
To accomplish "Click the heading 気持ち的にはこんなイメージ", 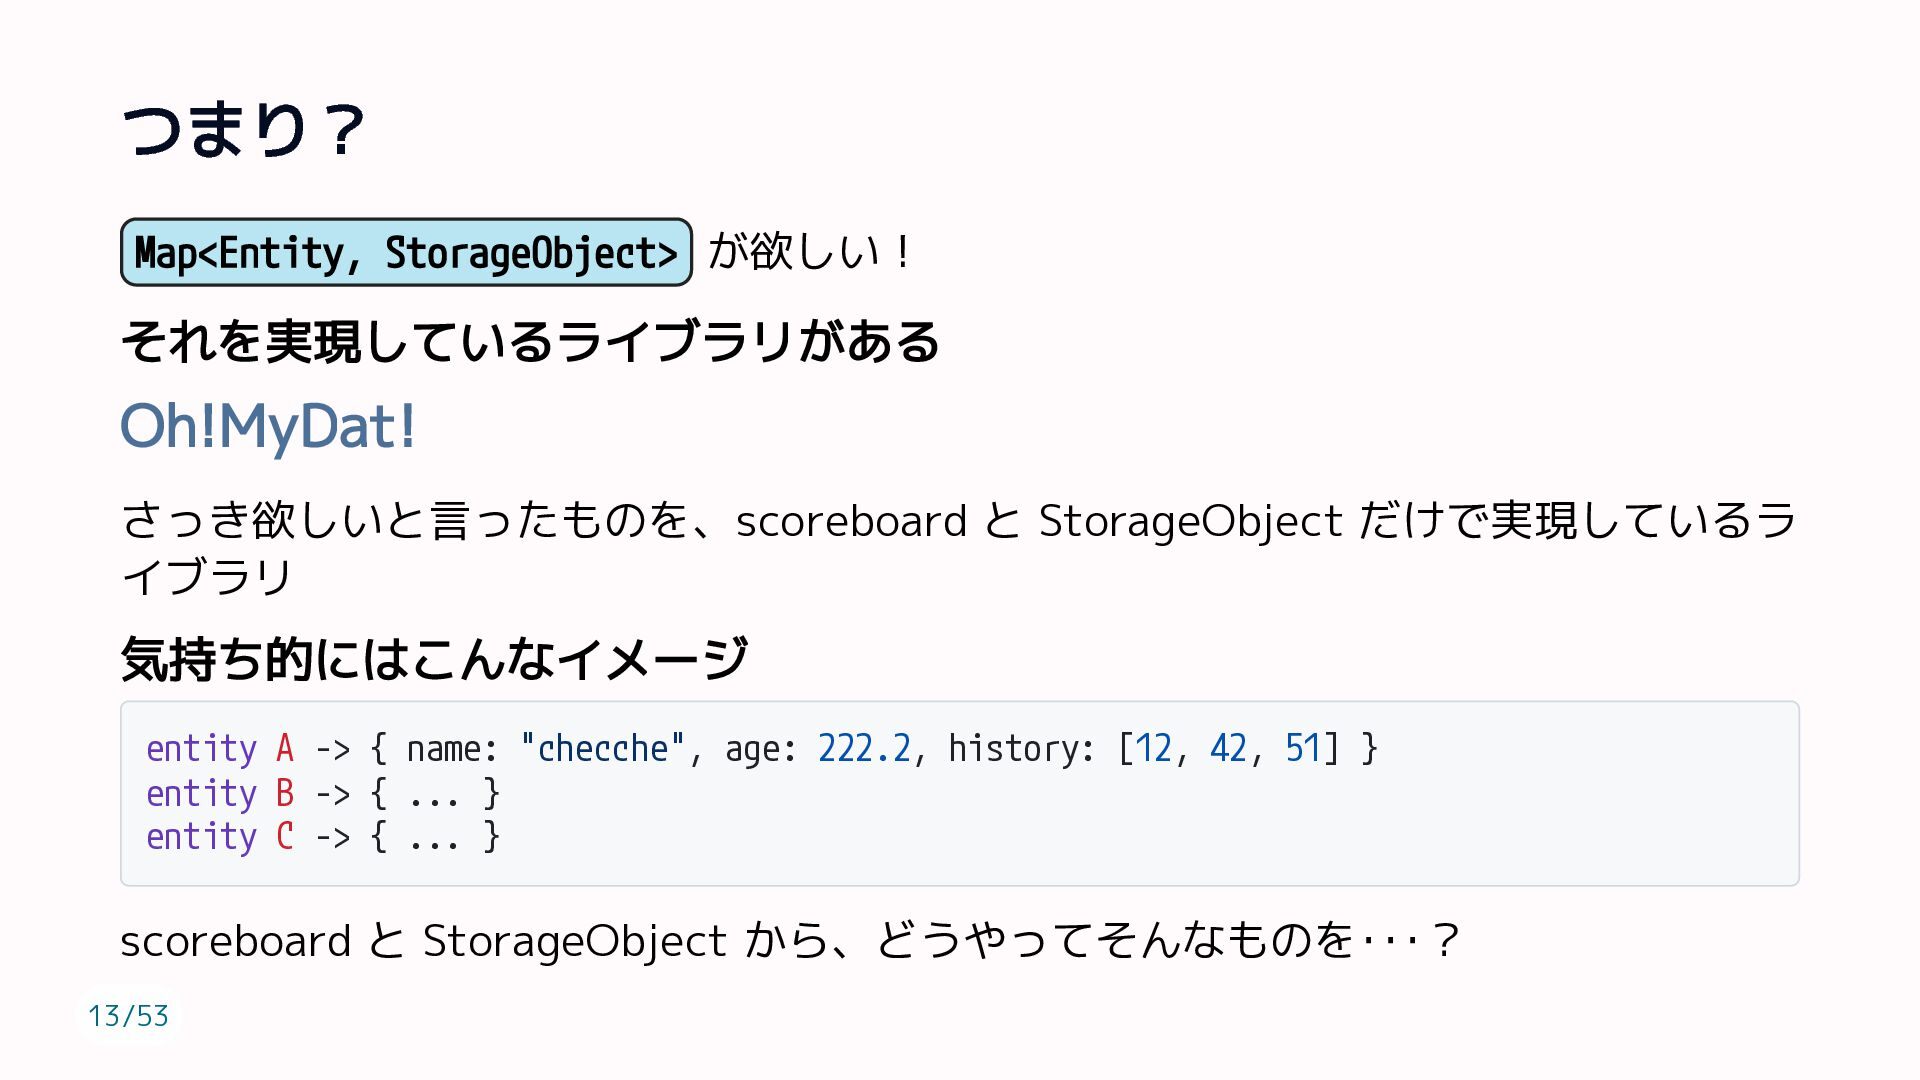I will coord(434,659).
